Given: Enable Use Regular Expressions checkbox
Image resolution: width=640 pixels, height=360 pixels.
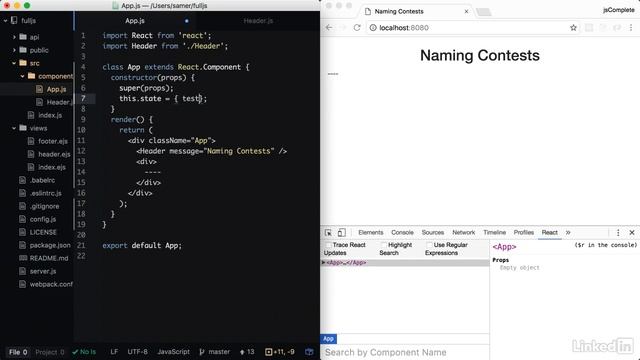Looking at the screenshot, I should point(429,245).
